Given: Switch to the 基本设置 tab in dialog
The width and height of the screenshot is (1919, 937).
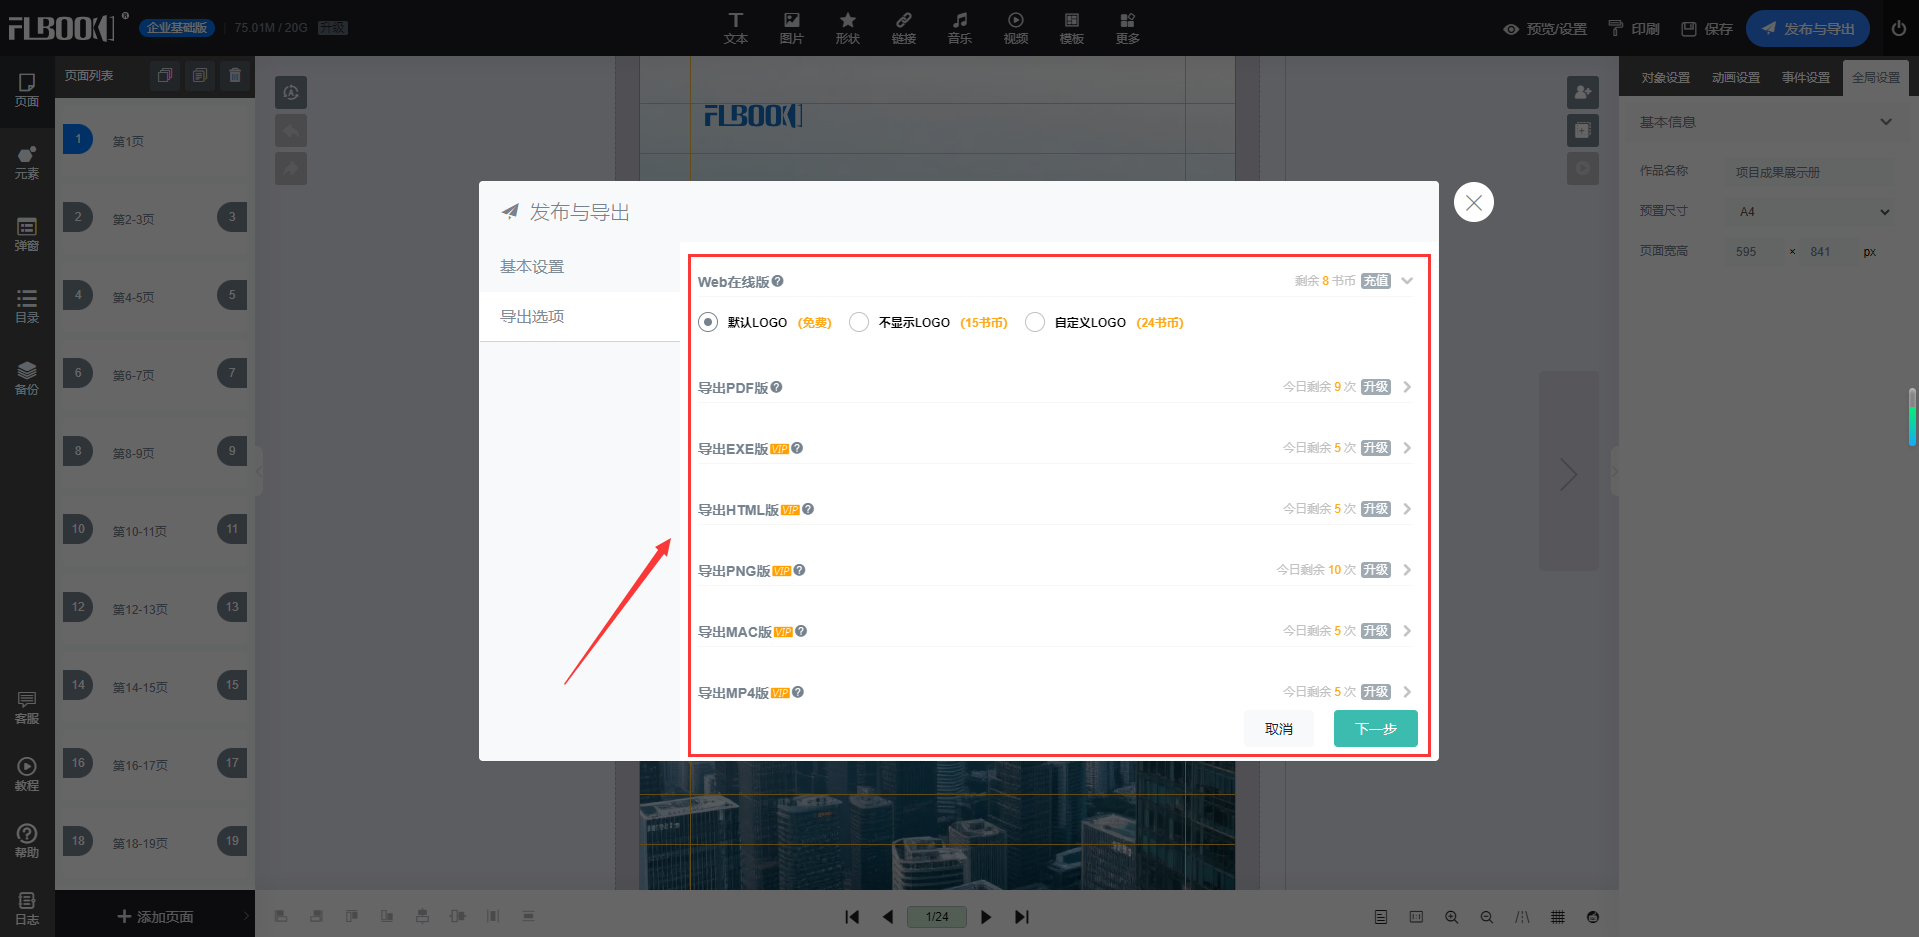Looking at the screenshot, I should coord(533,267).
